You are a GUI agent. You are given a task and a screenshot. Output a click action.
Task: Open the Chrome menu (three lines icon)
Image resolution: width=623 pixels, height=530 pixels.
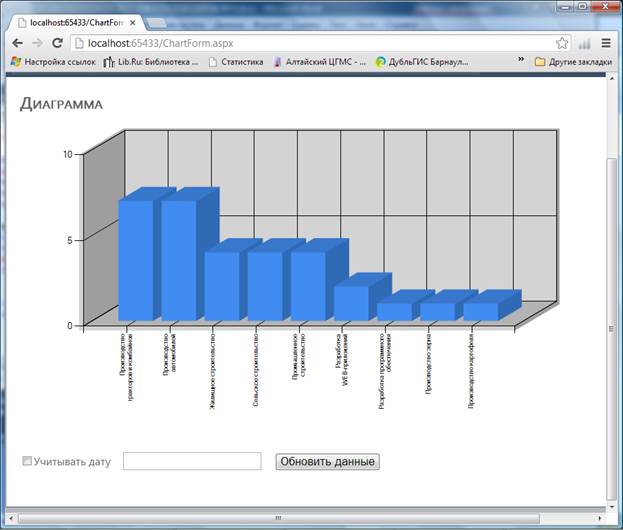[x=606, y=43]
